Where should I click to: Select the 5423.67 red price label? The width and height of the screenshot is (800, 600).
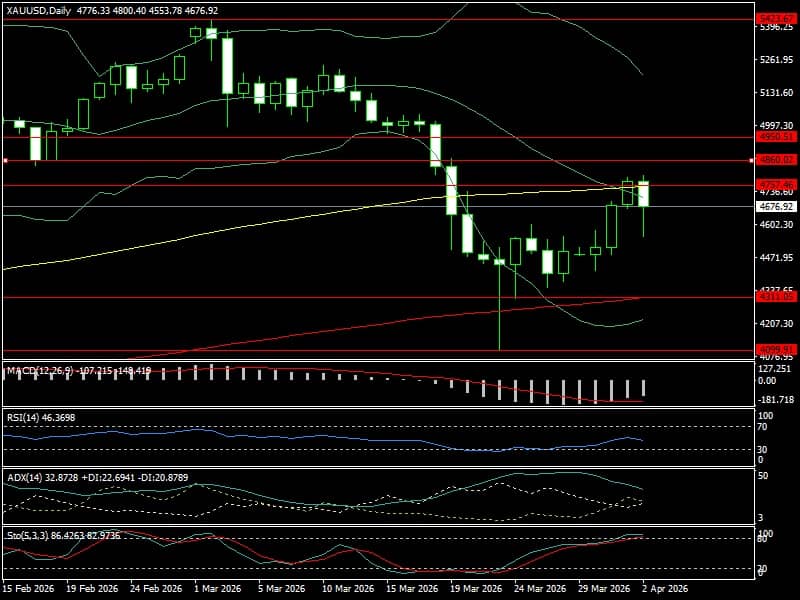(775, 19)
